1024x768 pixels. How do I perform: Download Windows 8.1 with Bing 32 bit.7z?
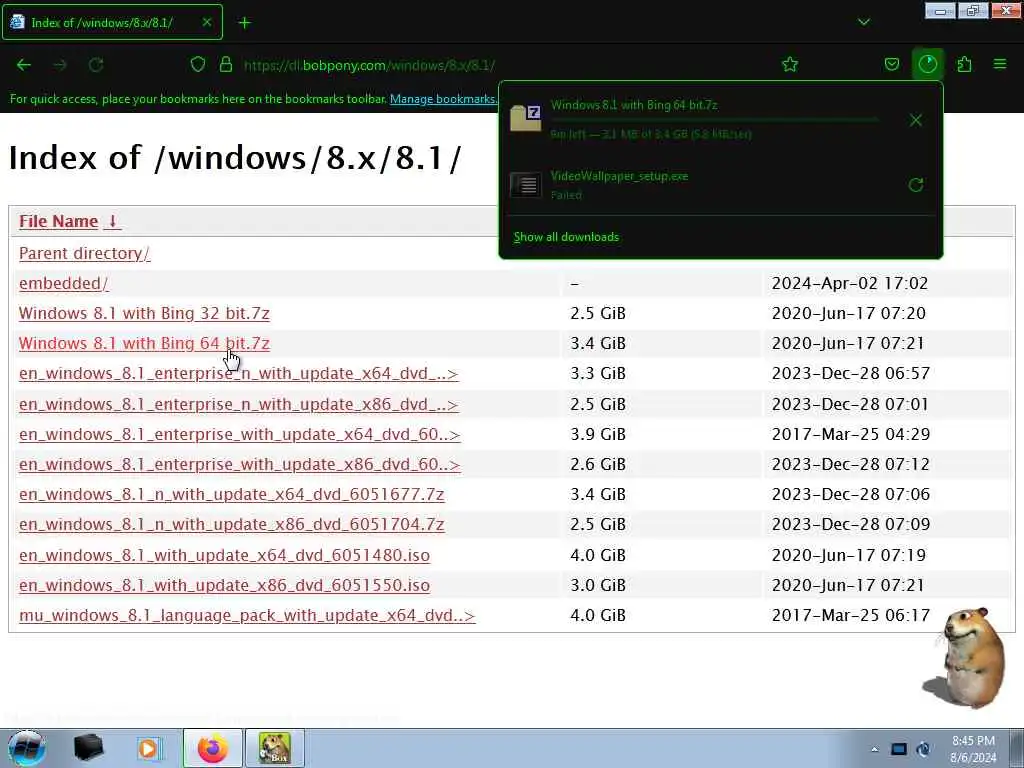(x=144, y=313)
